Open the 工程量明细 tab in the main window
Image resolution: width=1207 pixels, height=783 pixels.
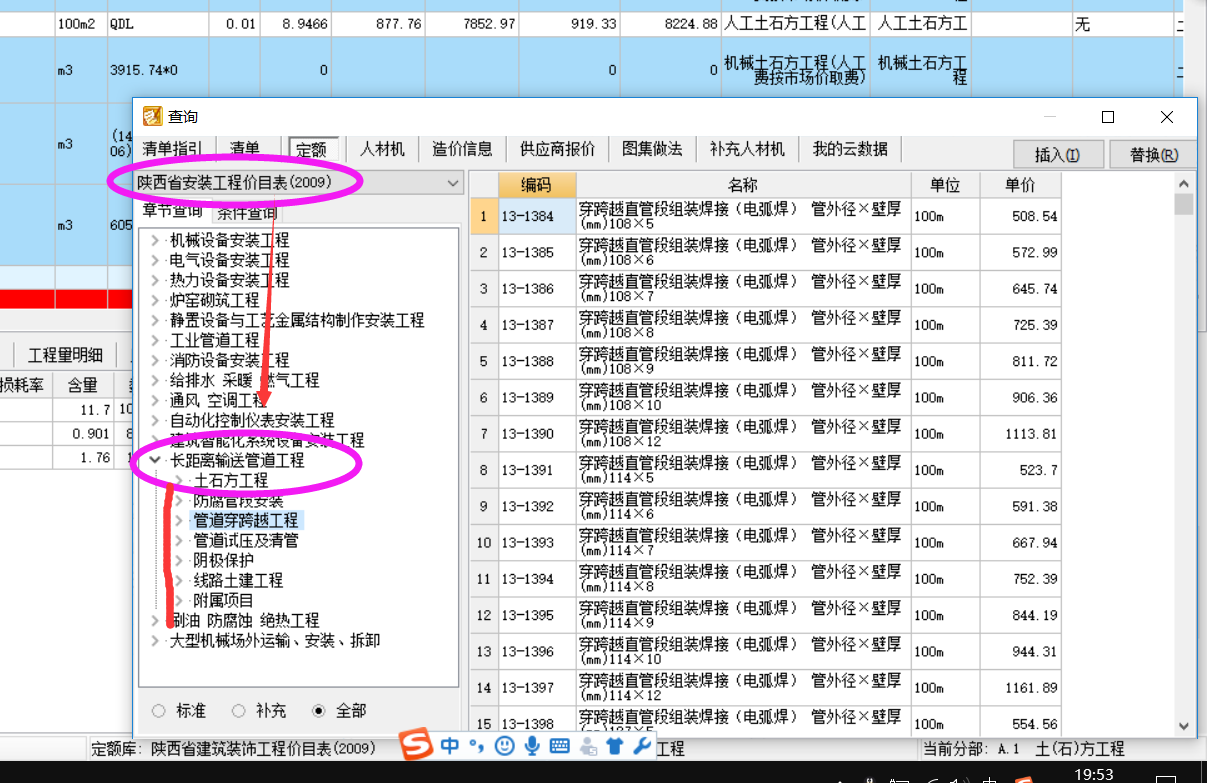[66, 355]
